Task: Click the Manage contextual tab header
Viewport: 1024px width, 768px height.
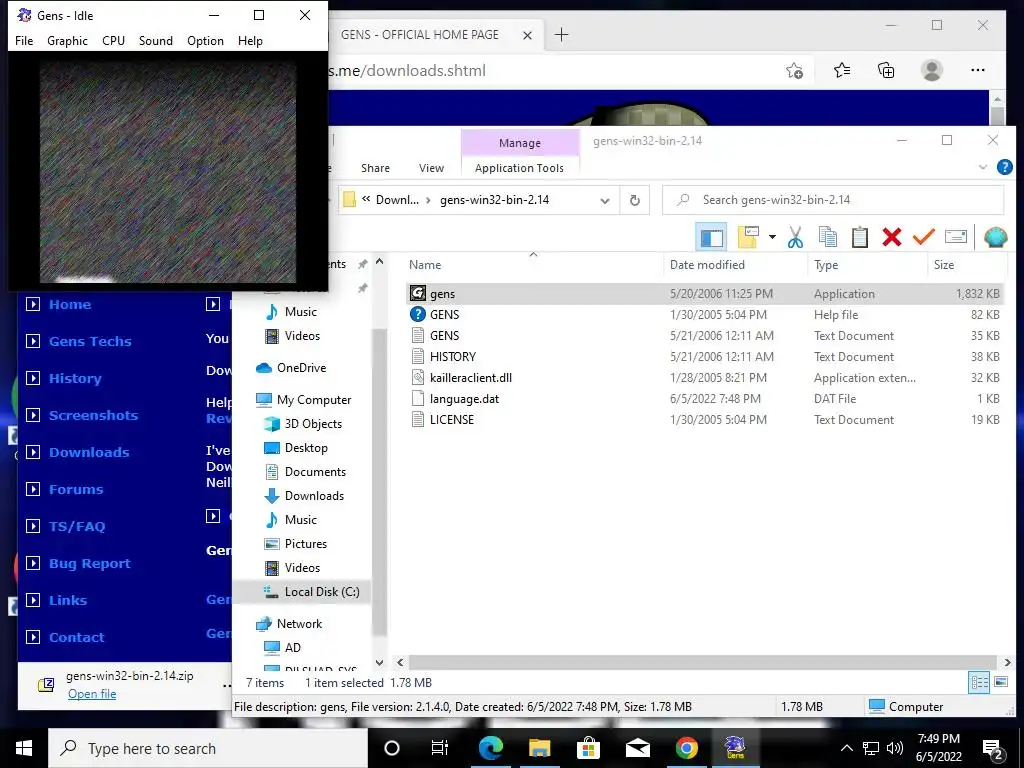Action: click(x=520, y=142)
